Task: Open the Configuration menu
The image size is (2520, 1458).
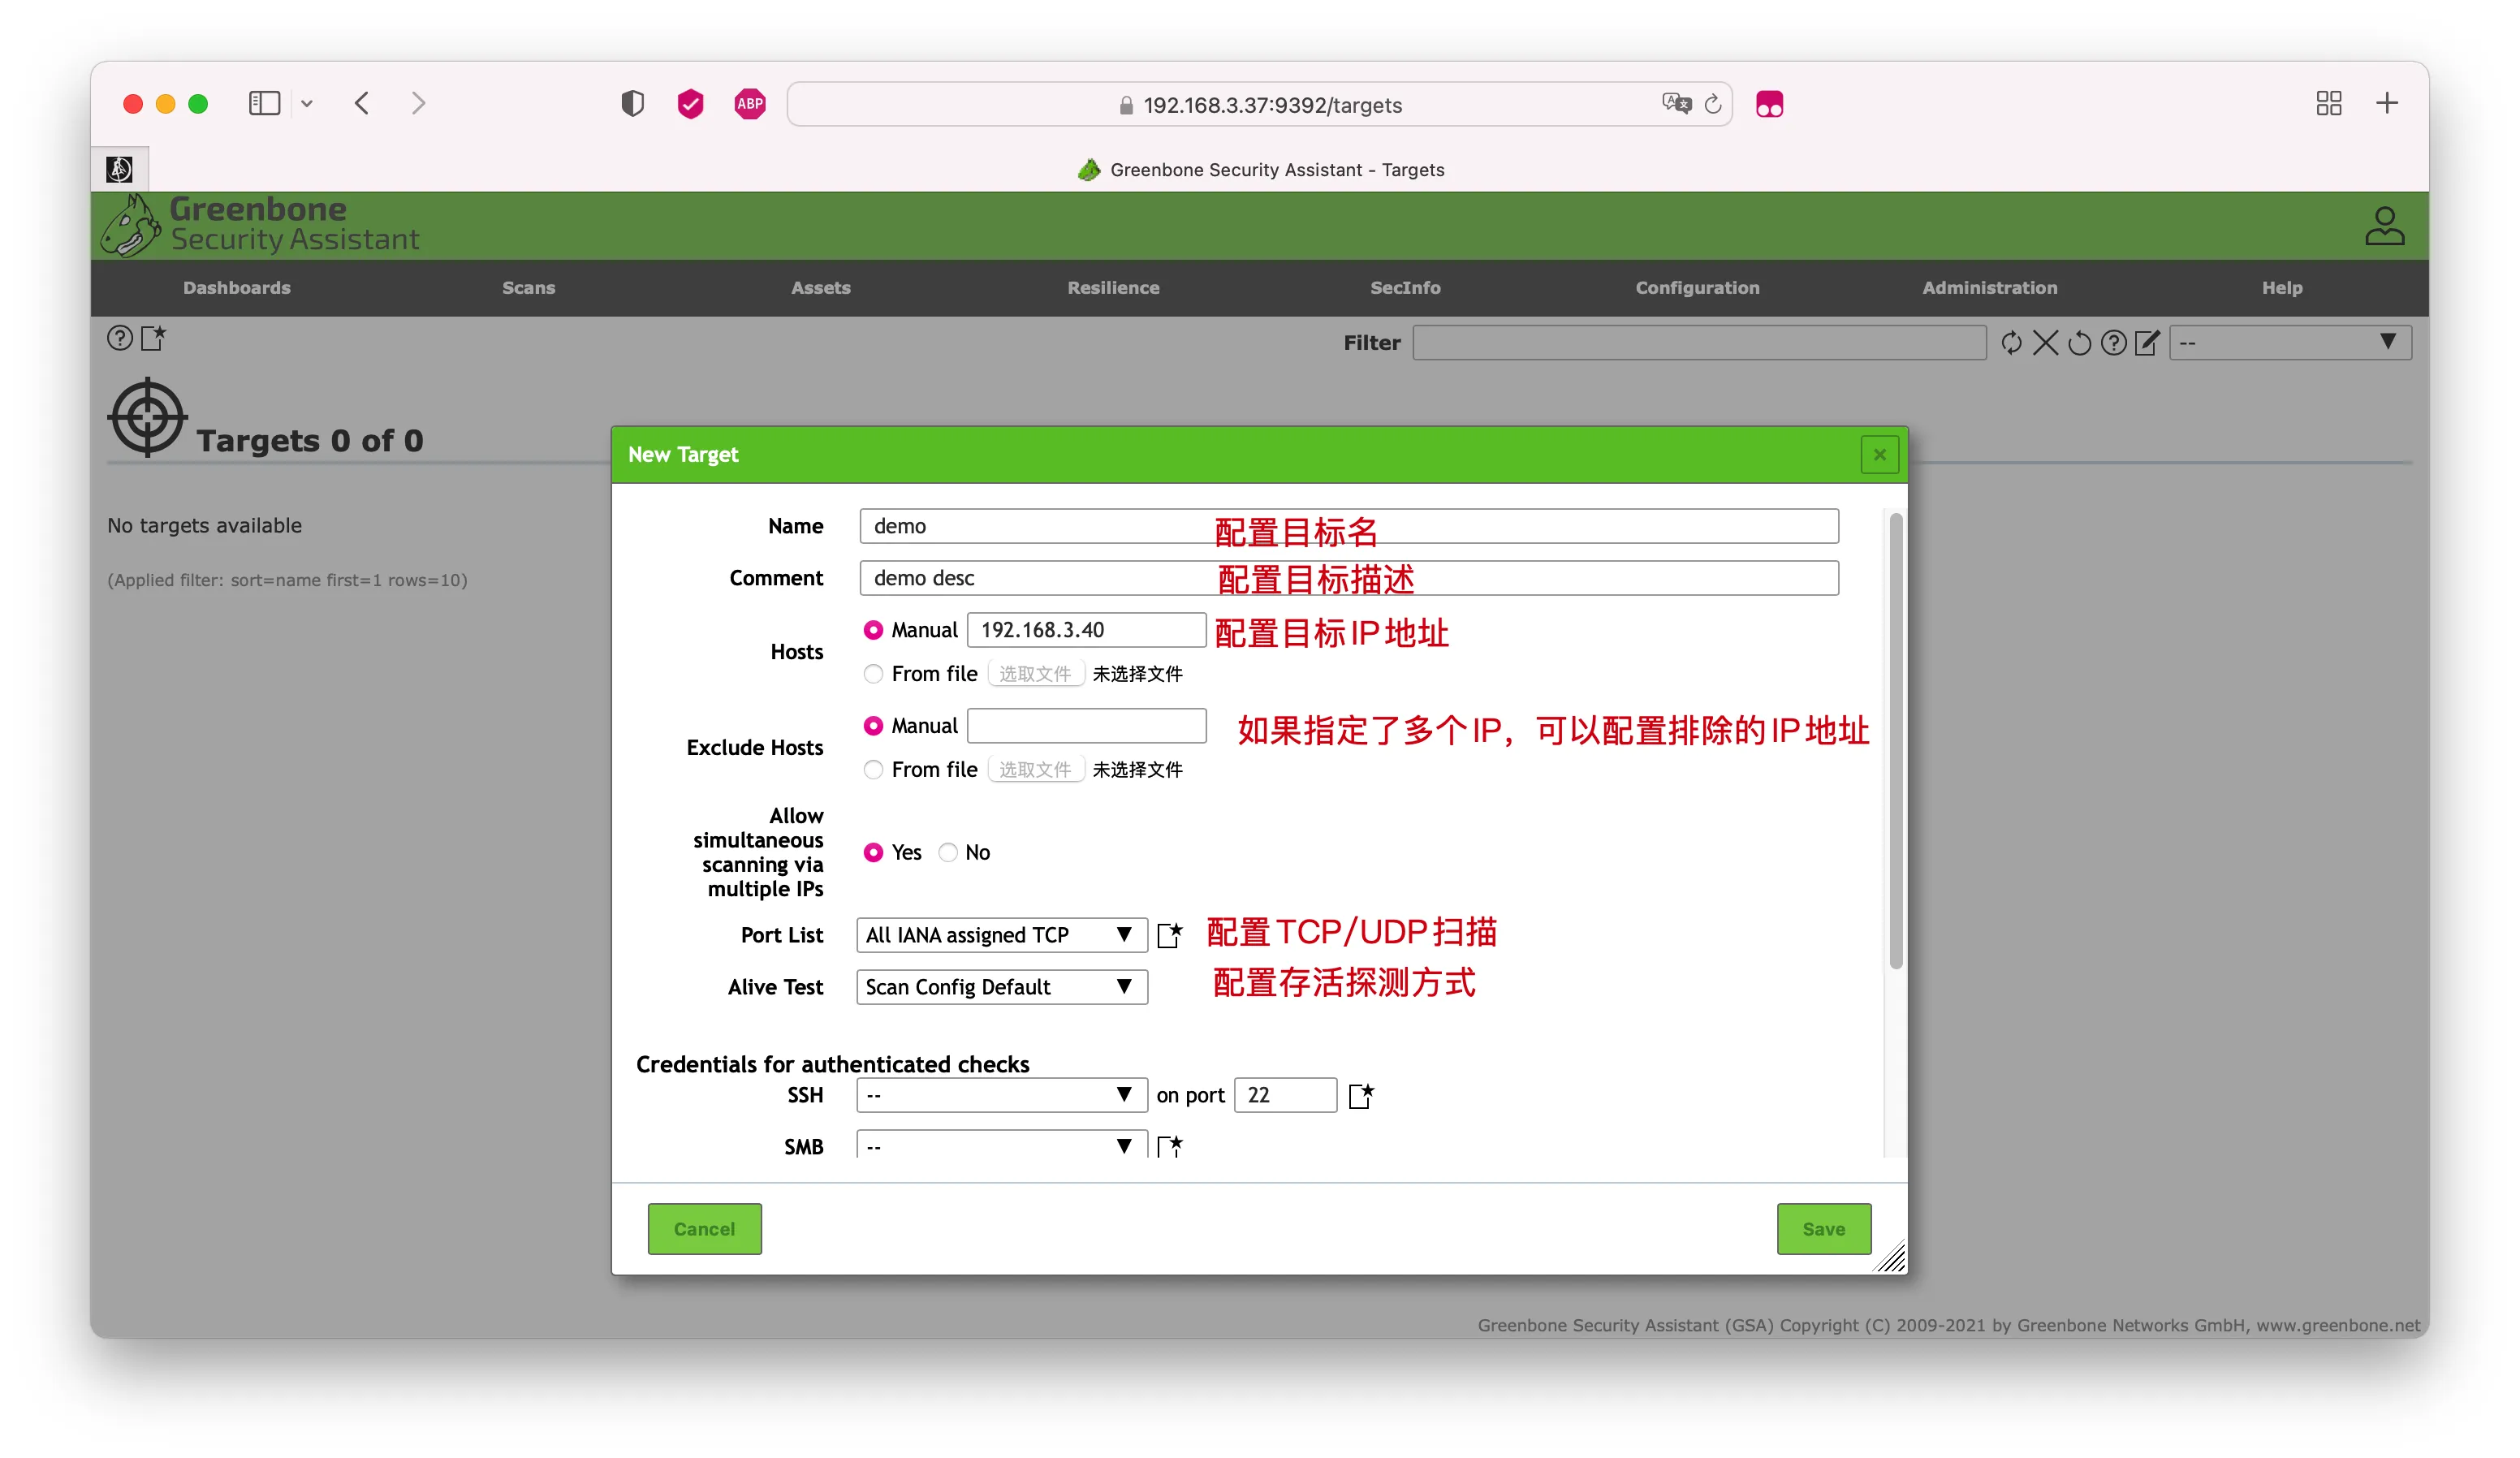Action: click(x=1697, y=288)
